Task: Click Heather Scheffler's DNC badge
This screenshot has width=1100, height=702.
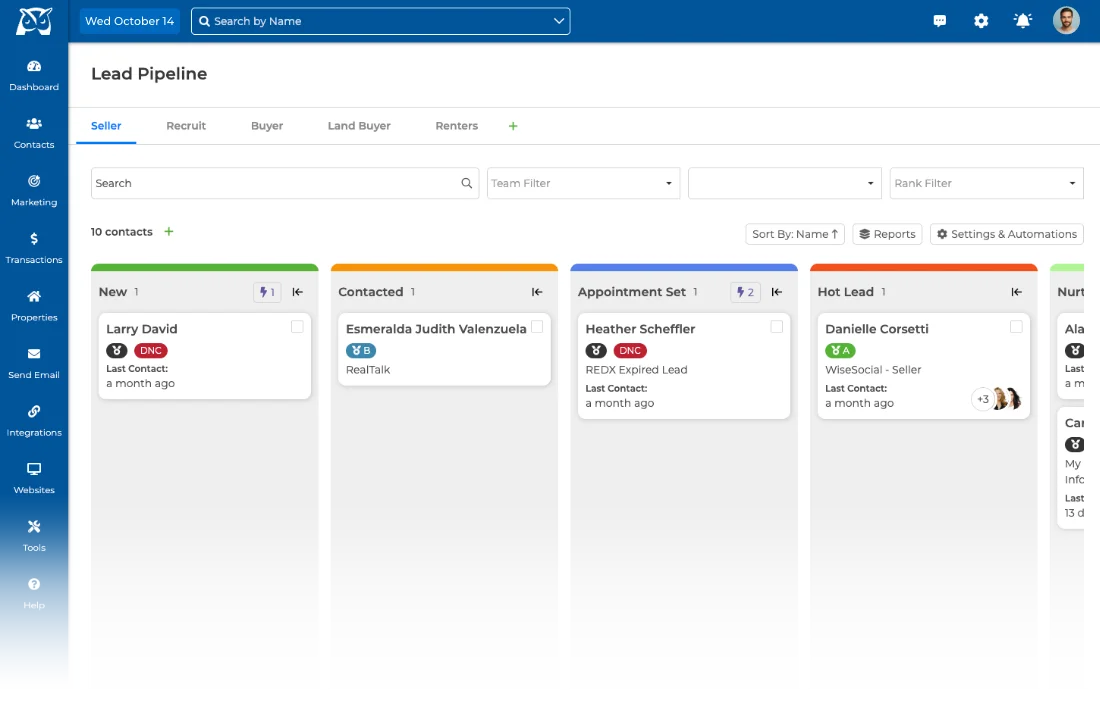Action: (630, 351)
